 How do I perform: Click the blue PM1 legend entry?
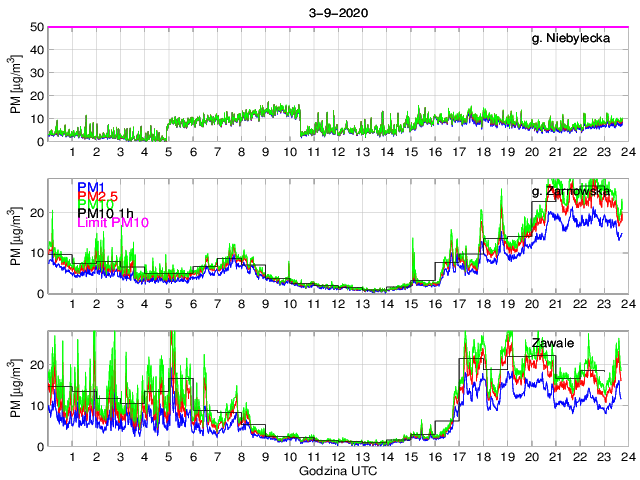pyautogui.click(x=92, y=187)
